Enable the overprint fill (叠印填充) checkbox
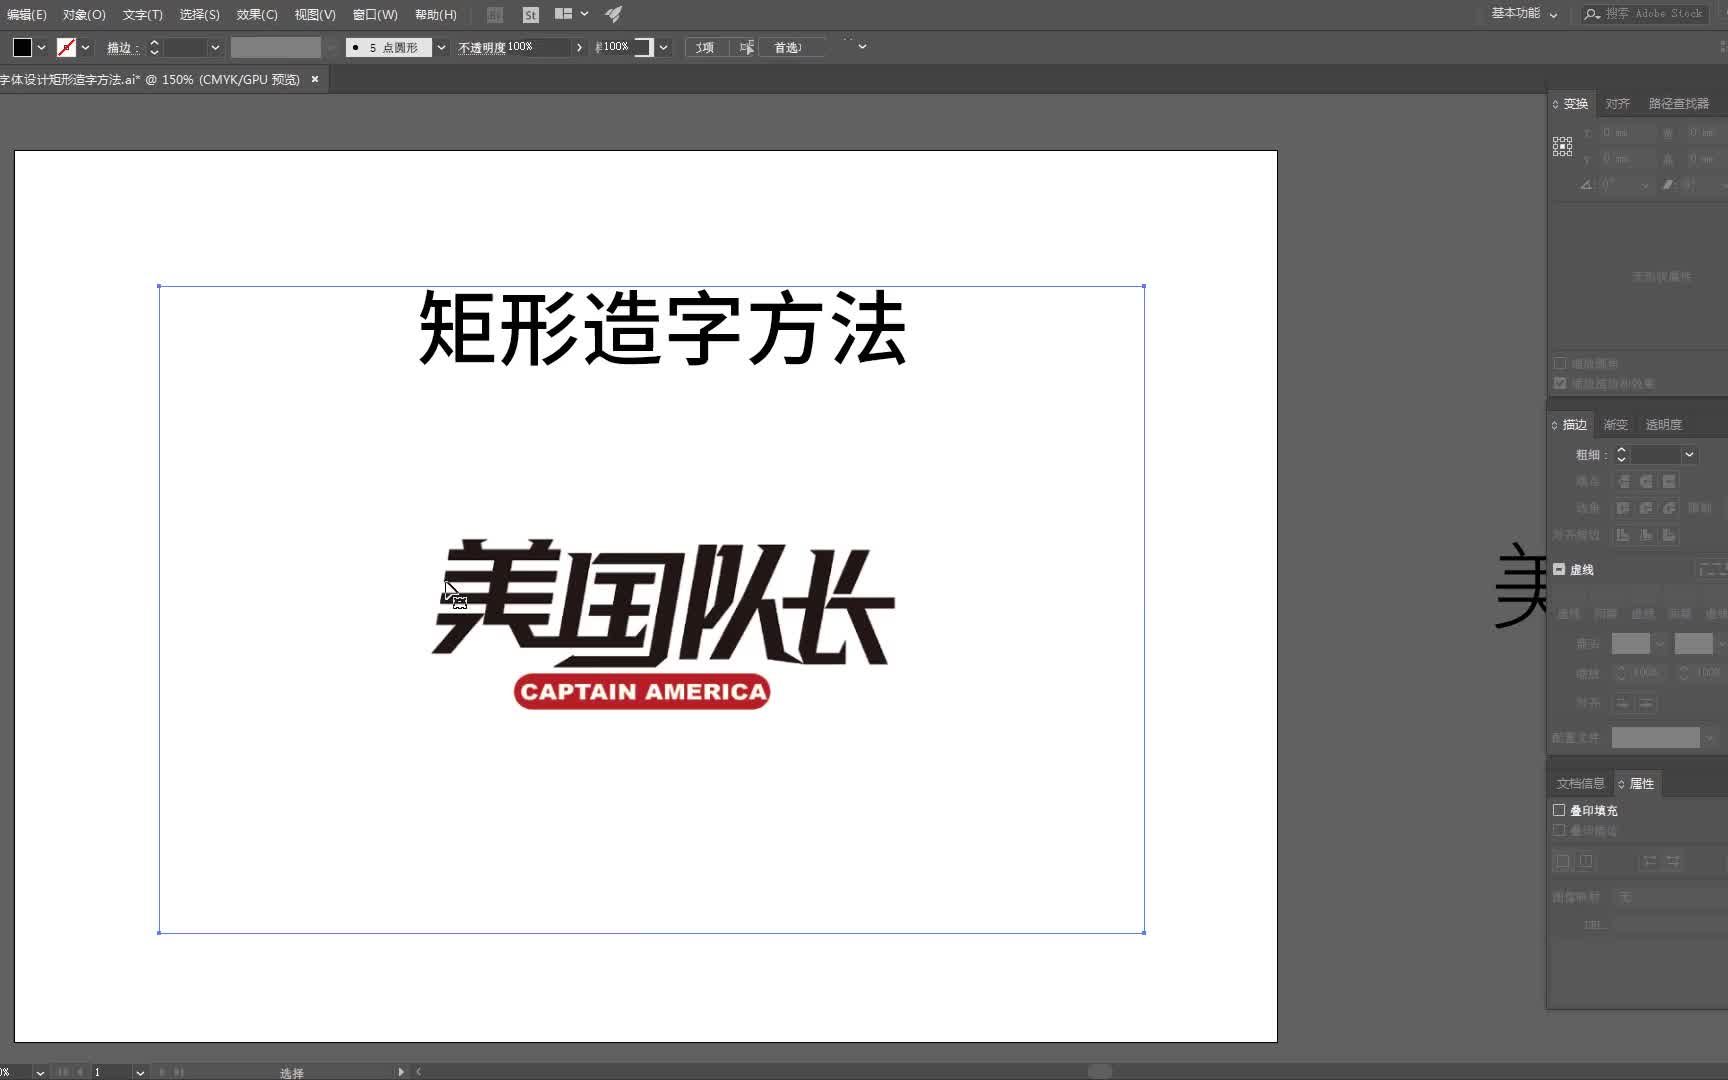 tap(1559, 810)
